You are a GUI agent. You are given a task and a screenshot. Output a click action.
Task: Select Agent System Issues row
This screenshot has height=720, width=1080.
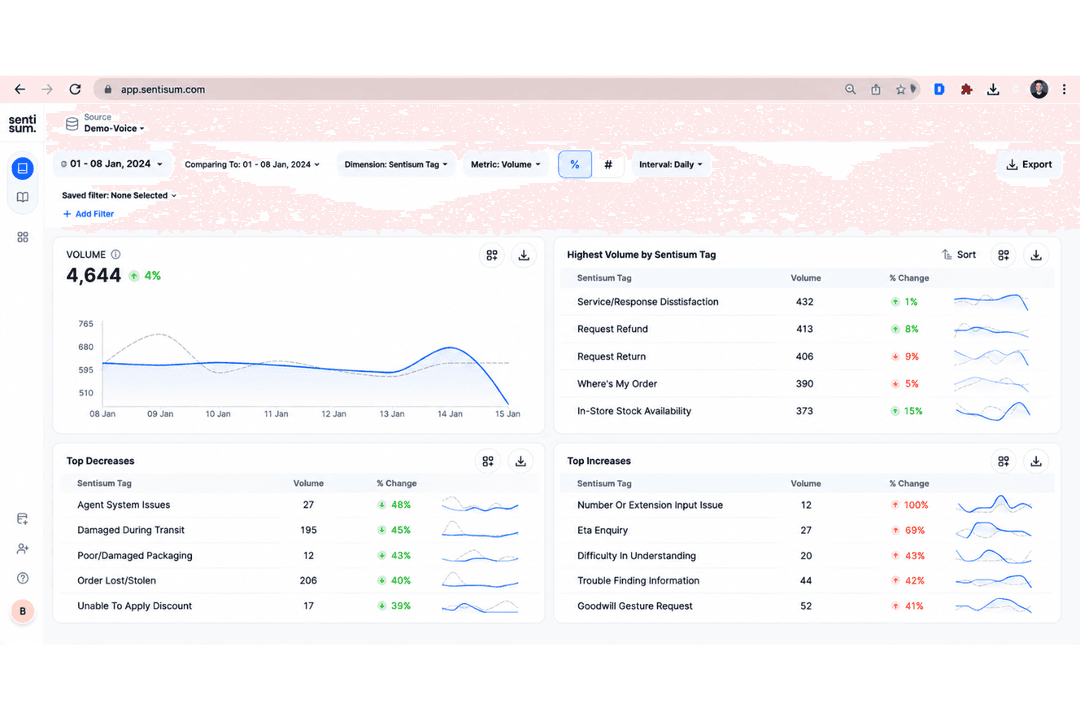[x=299, y=505]
